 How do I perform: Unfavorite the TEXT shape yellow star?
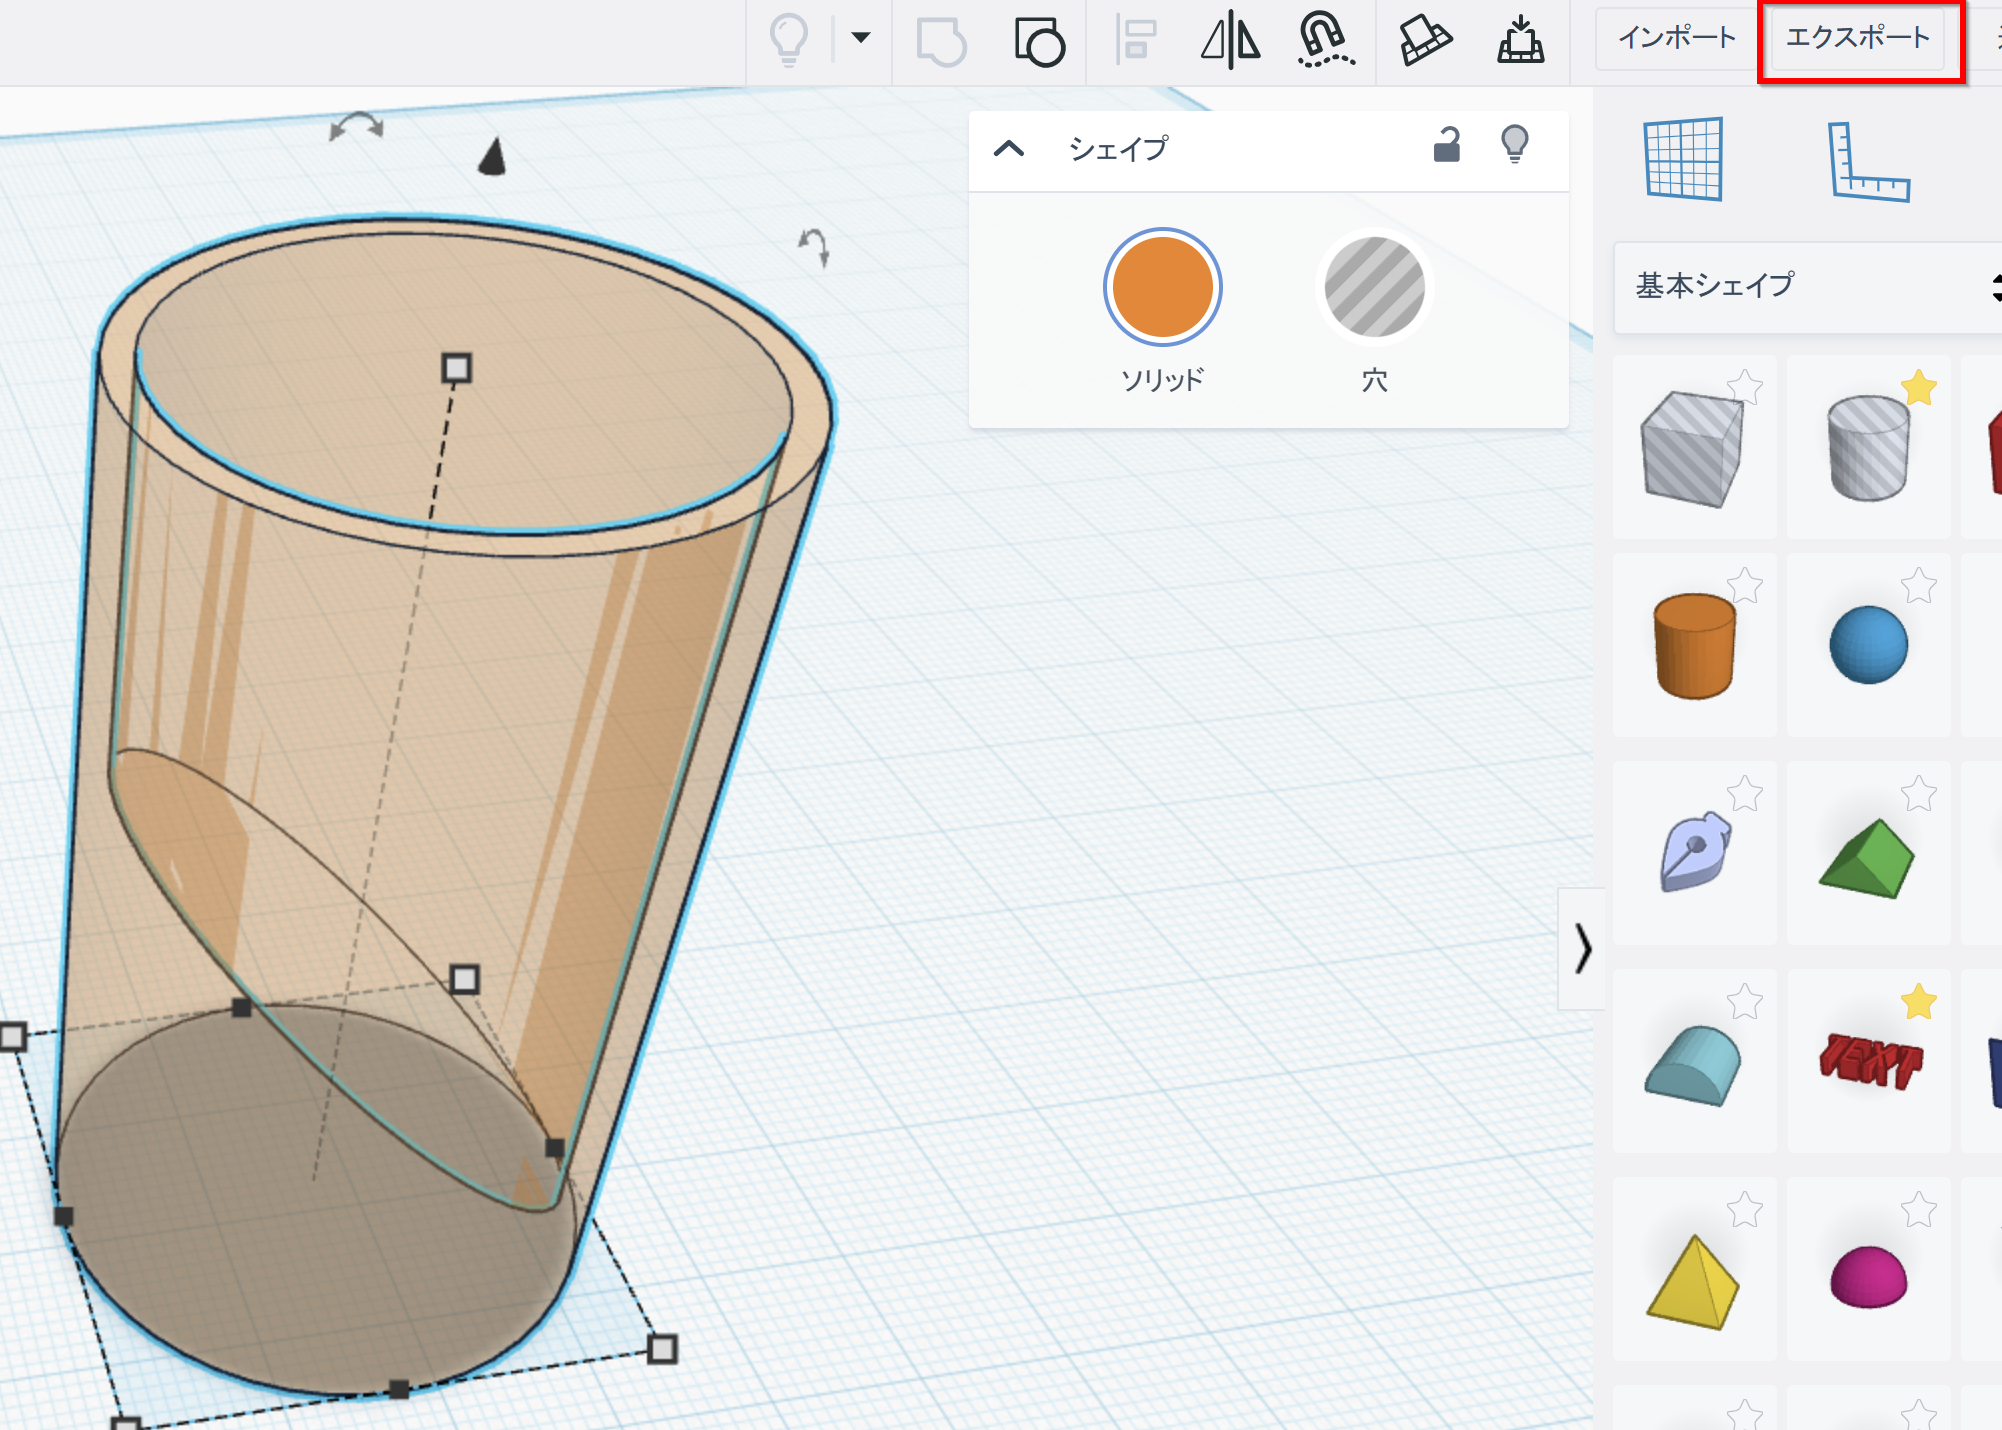tap(1919, 1001)
